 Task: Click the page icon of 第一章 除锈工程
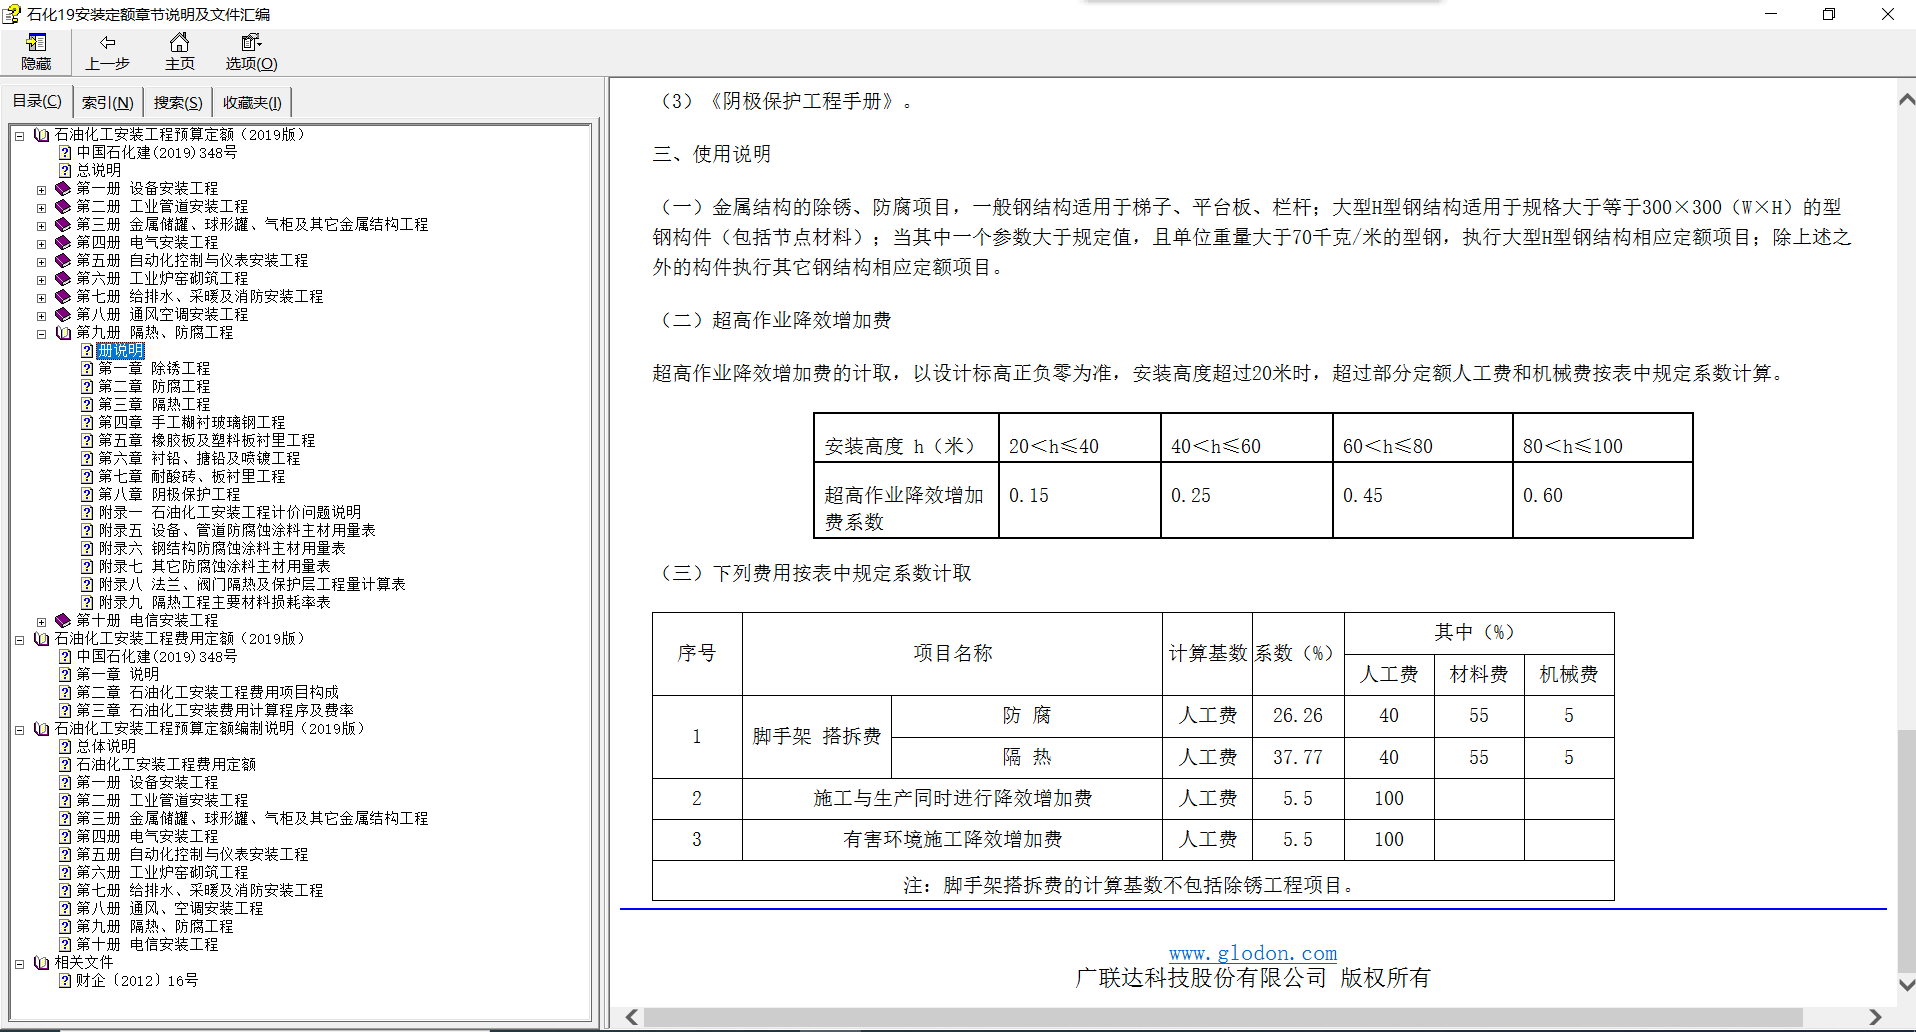[87, 368]
